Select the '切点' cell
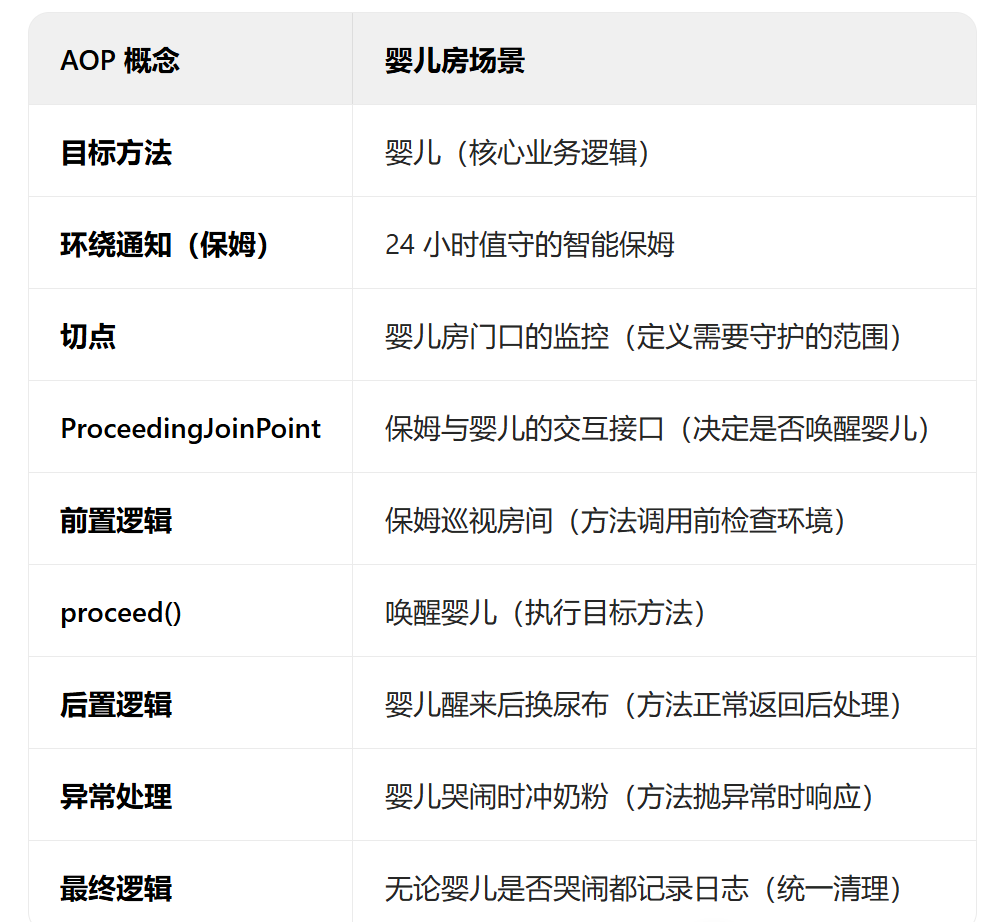Image resolution: width=999 pixels, height=922 pixels. point(190,335)
